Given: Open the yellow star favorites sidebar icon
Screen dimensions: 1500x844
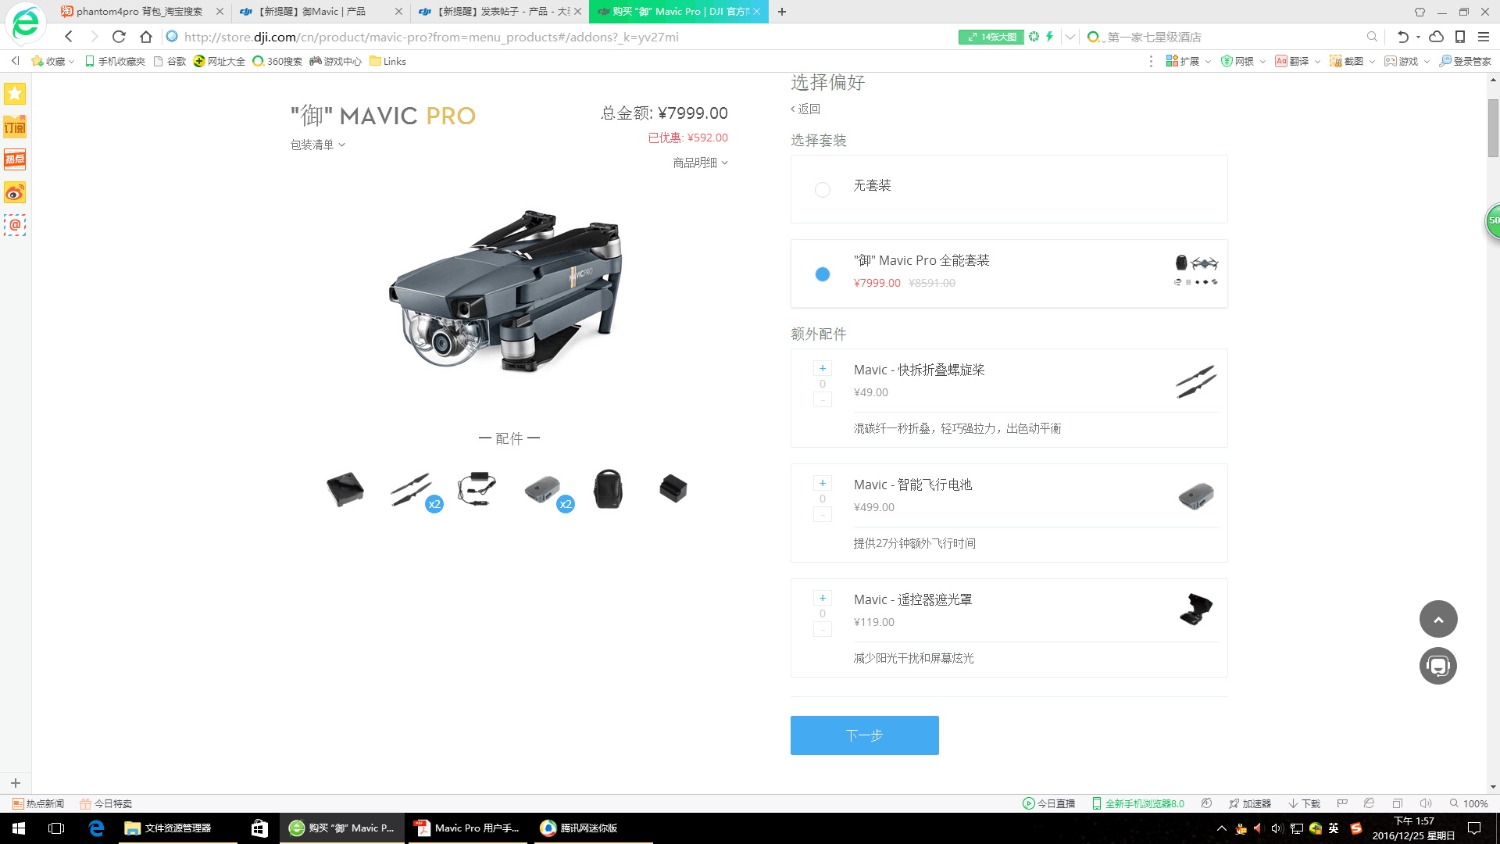Looking at the screenshot, I should pyautogui.click(x=15, y=94).
